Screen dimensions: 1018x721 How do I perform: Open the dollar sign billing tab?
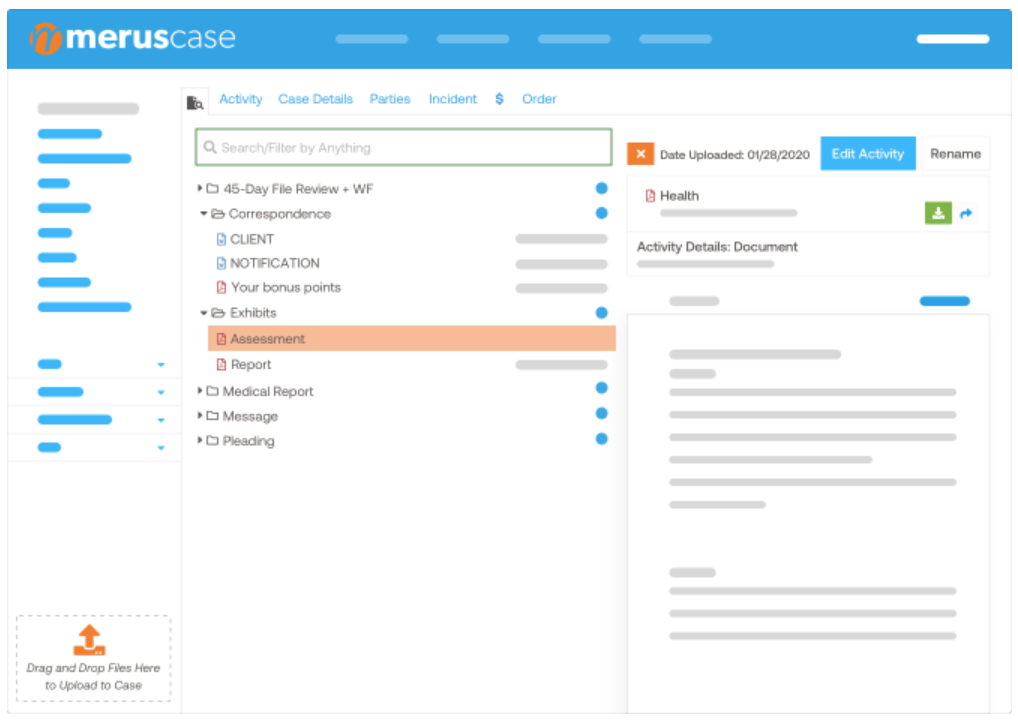499,99
